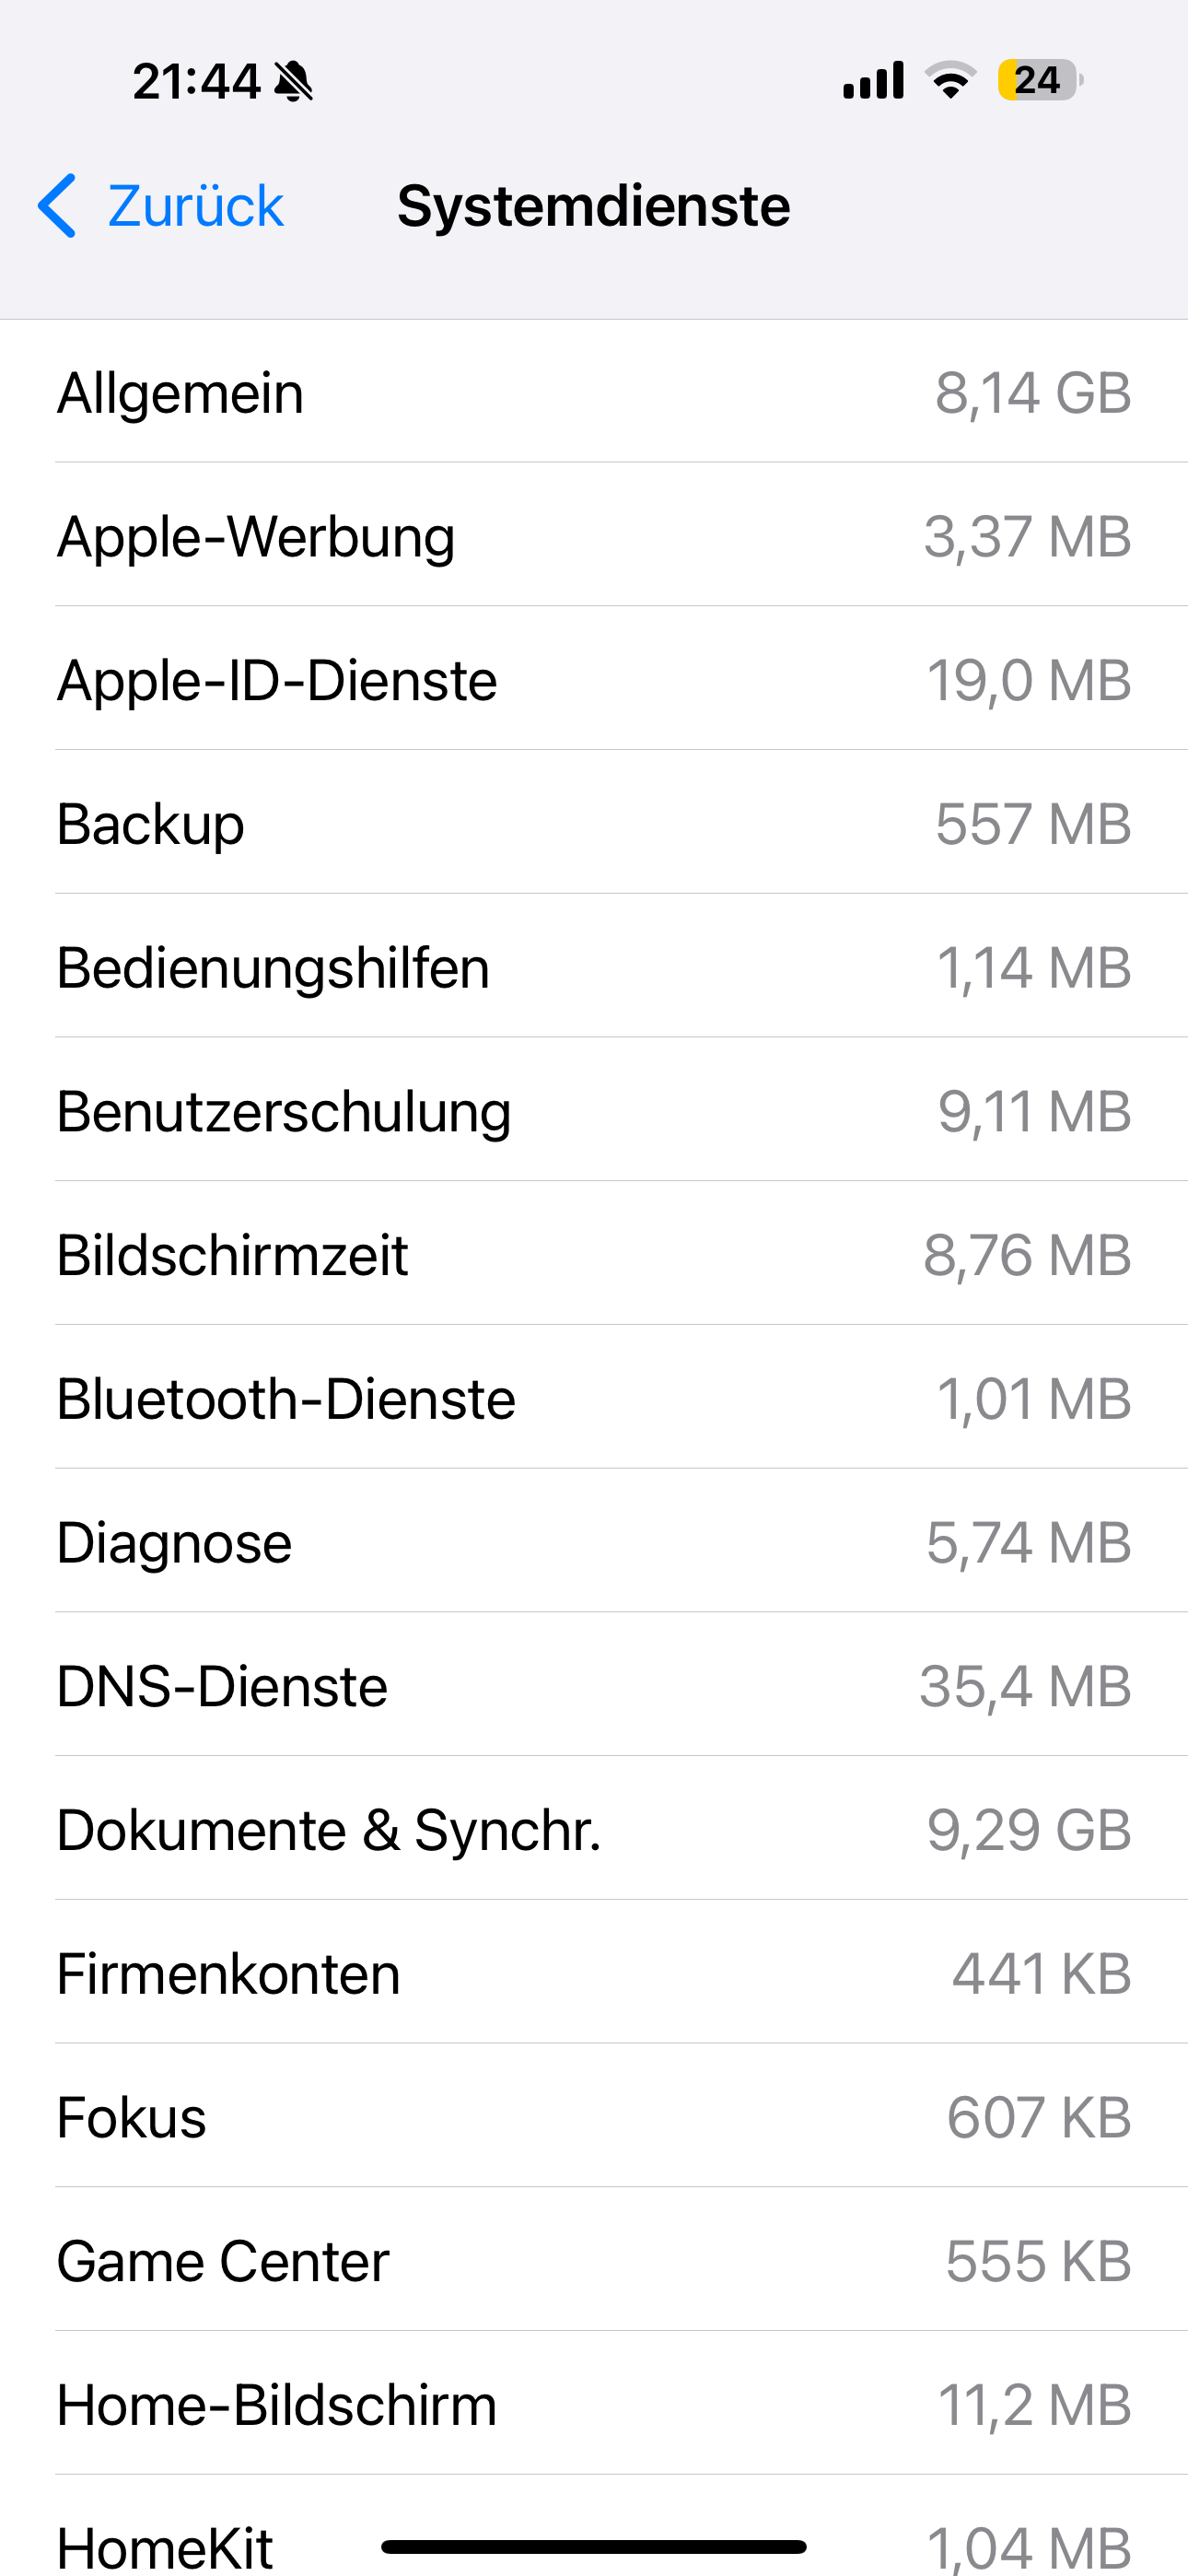
Task: Tap the Diagnose row
Action: [x=594, y=1542]
